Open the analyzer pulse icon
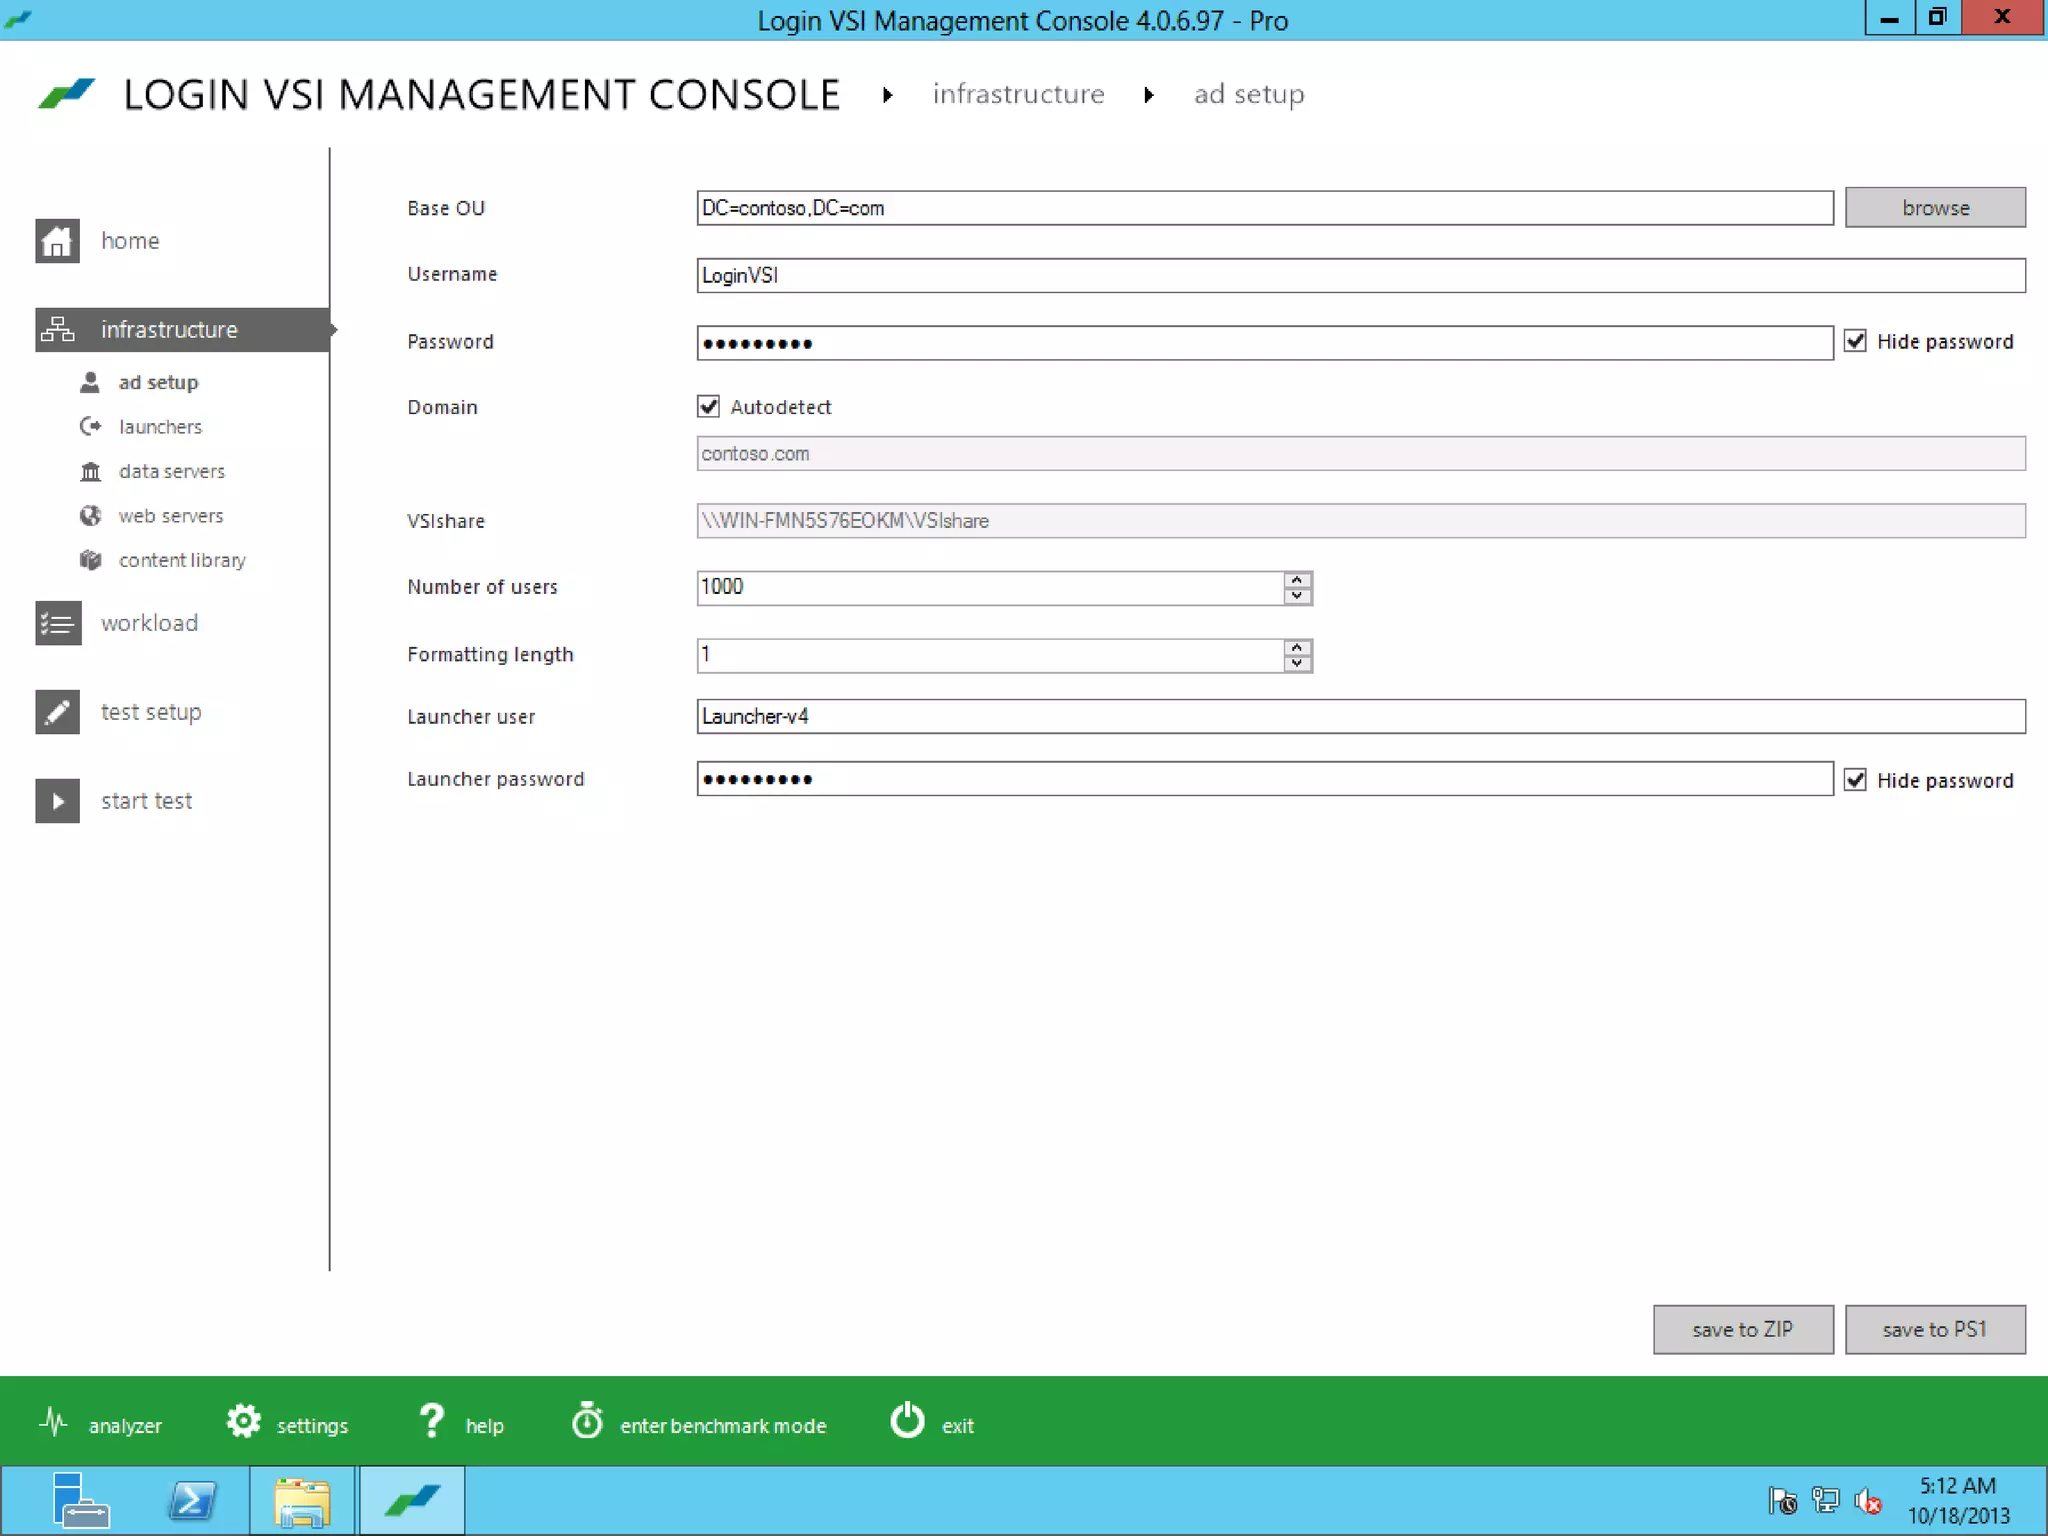Image resolution: width=2048 pixels, height=1536 pixels. 54,1421
